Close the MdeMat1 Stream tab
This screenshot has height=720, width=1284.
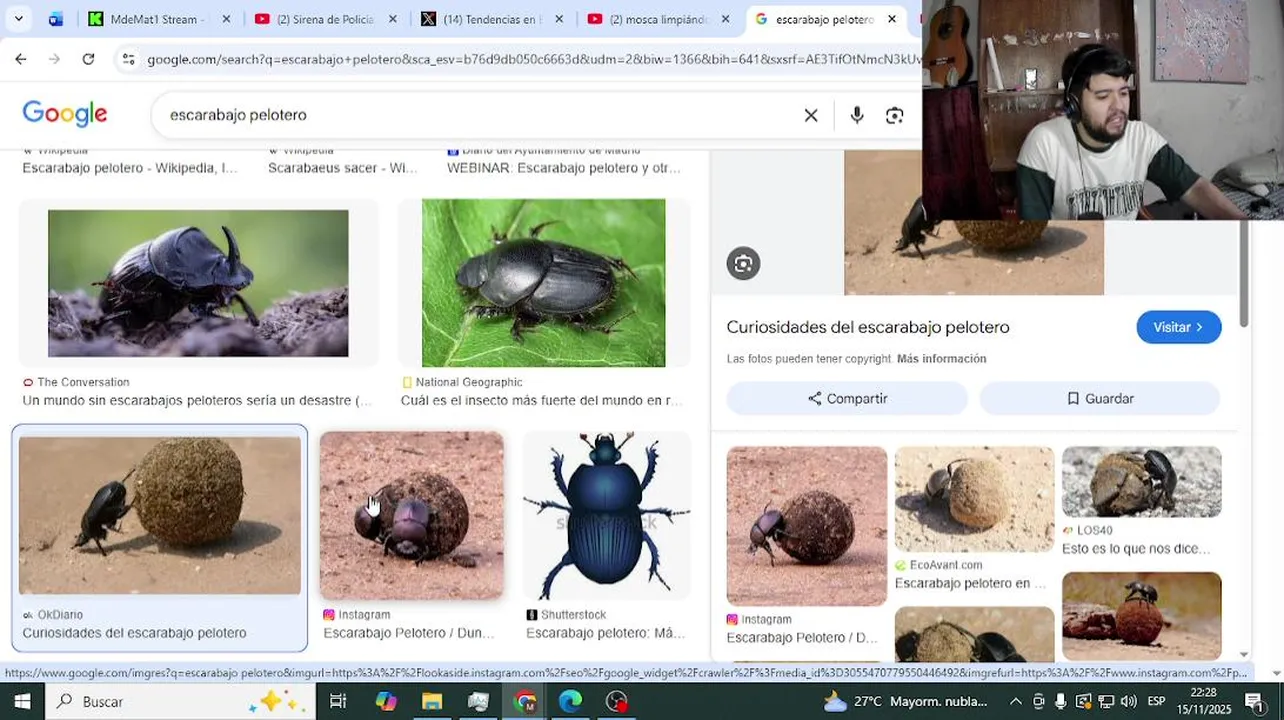click(x=226, y=19)
